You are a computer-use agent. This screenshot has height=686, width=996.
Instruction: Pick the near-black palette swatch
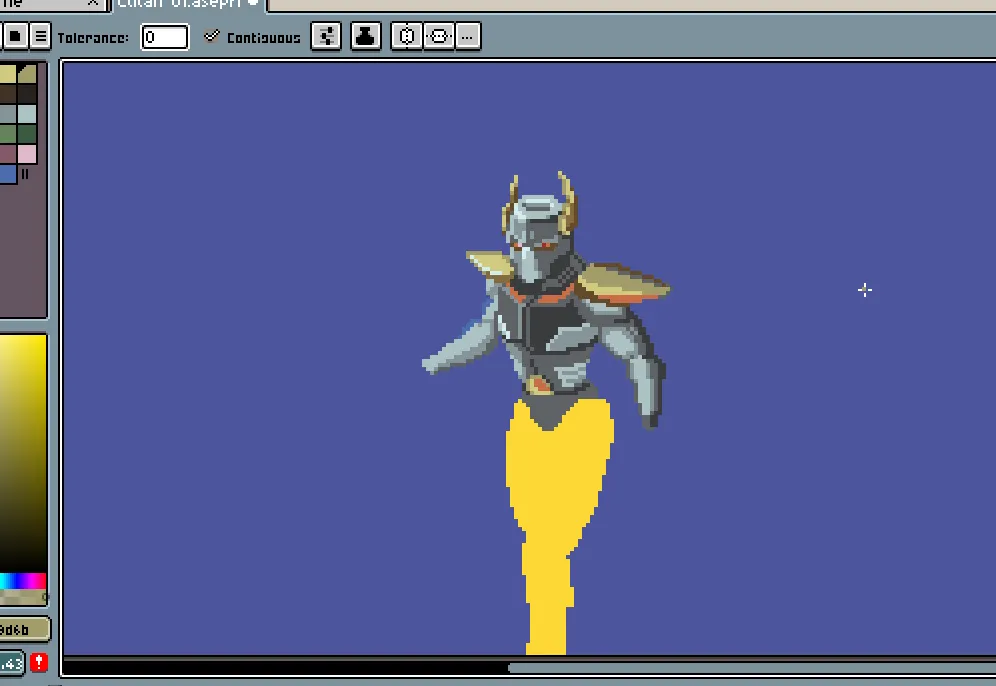tap(27, 94)
